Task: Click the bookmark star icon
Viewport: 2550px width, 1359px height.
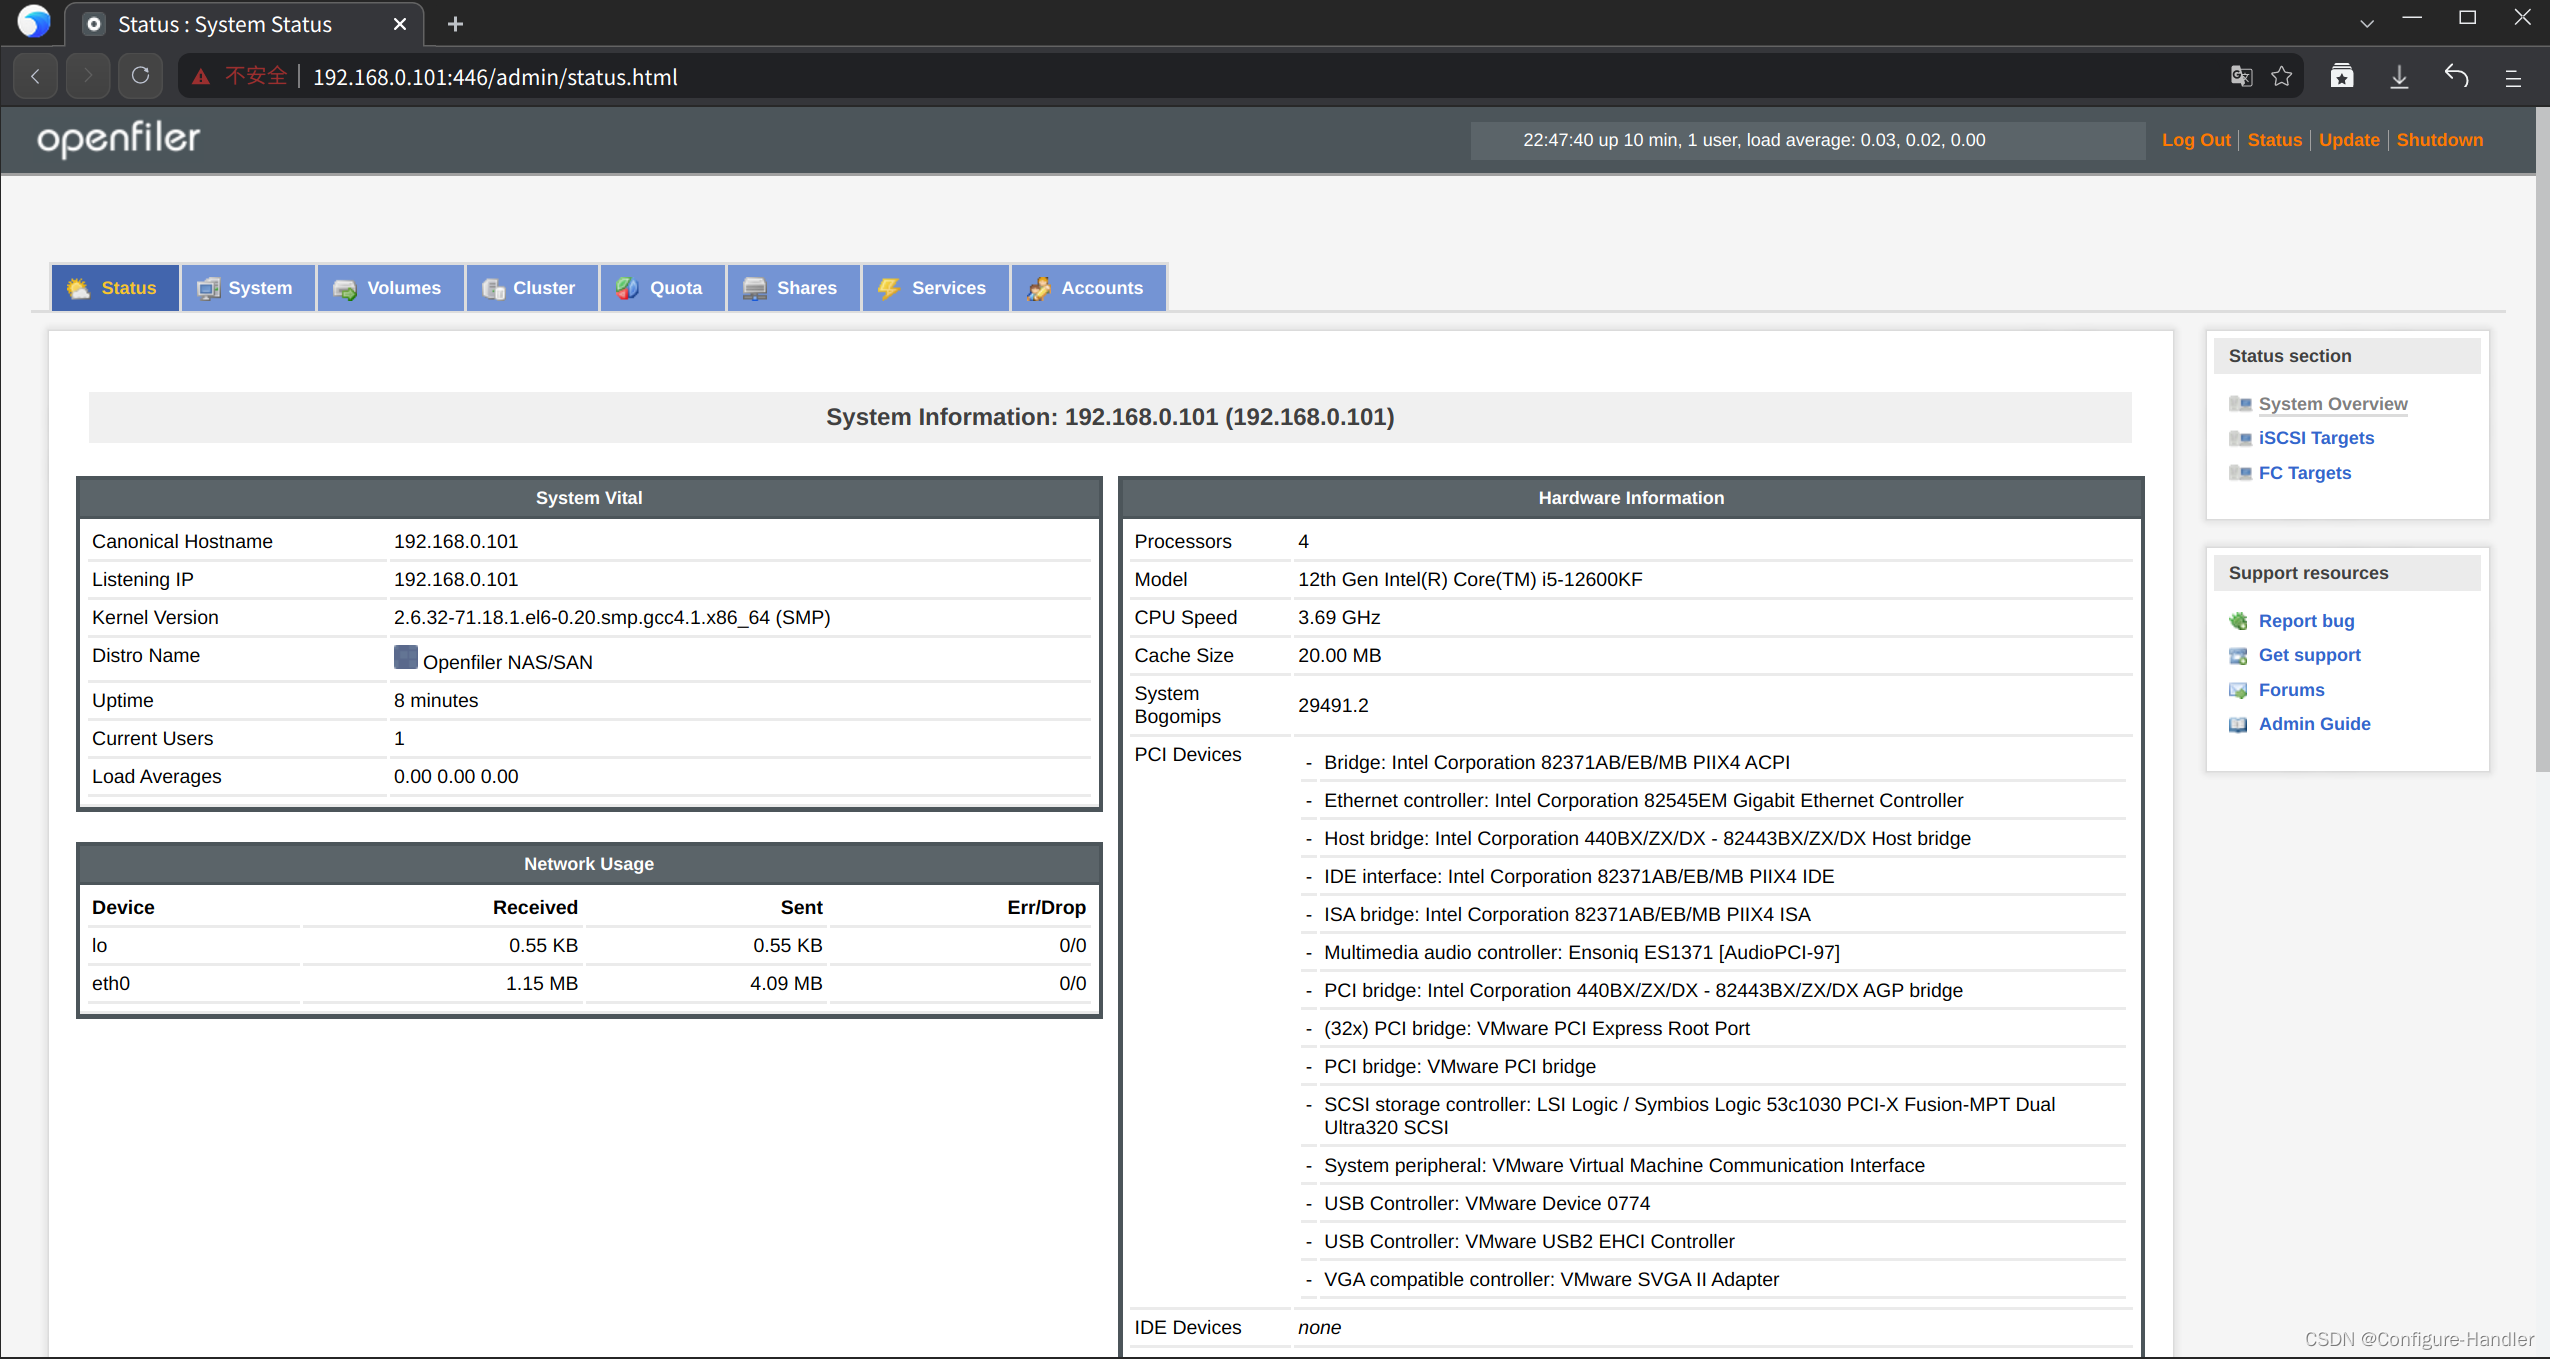Action: 2281,76
